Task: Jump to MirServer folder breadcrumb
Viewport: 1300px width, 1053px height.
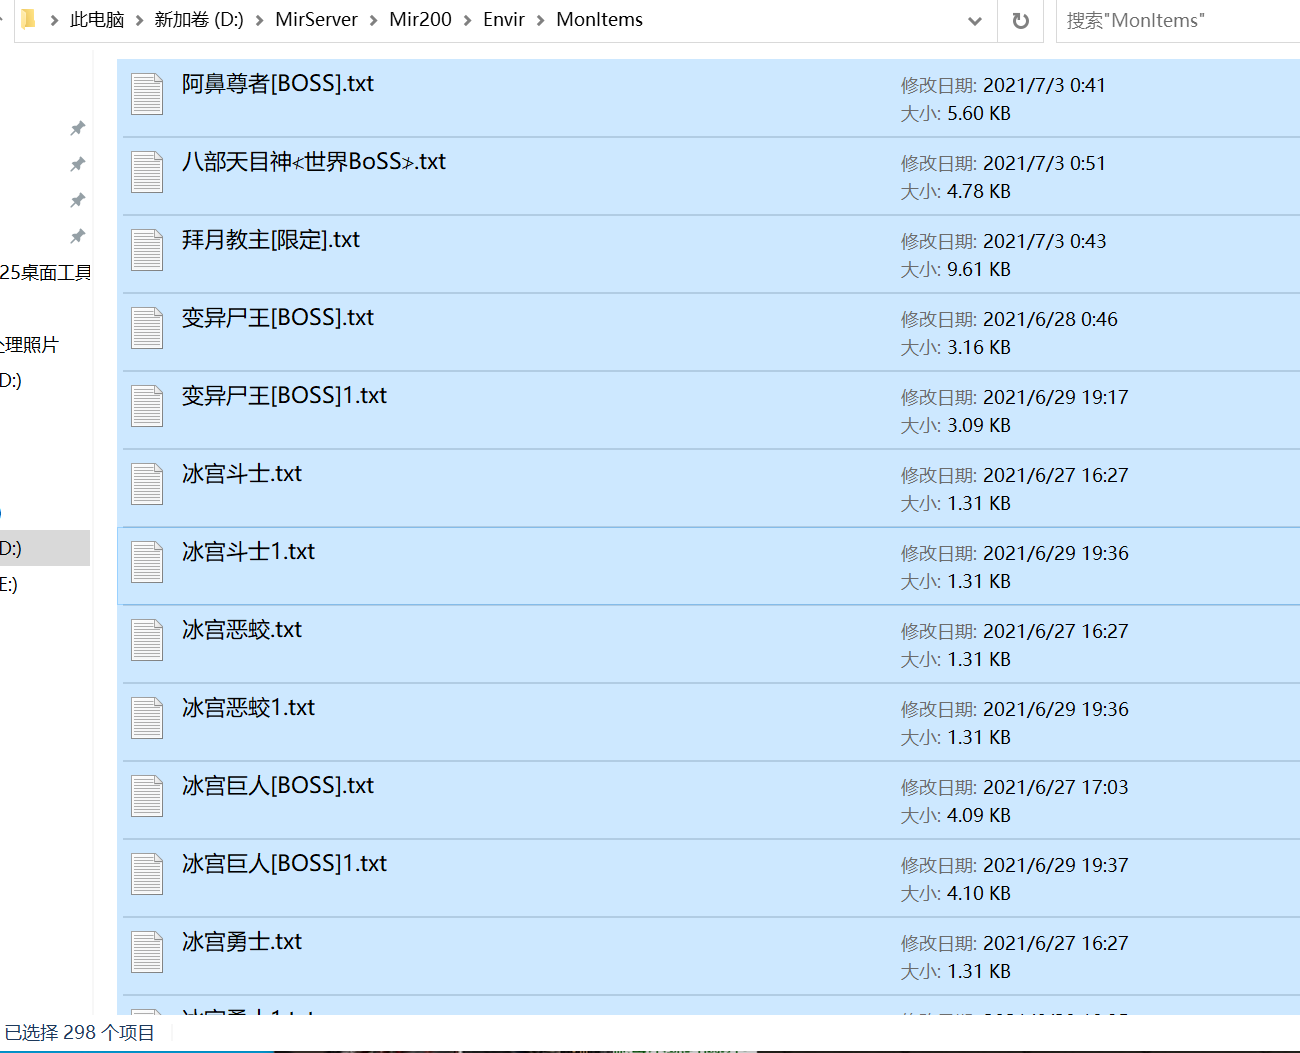Action: click(316, 20)
